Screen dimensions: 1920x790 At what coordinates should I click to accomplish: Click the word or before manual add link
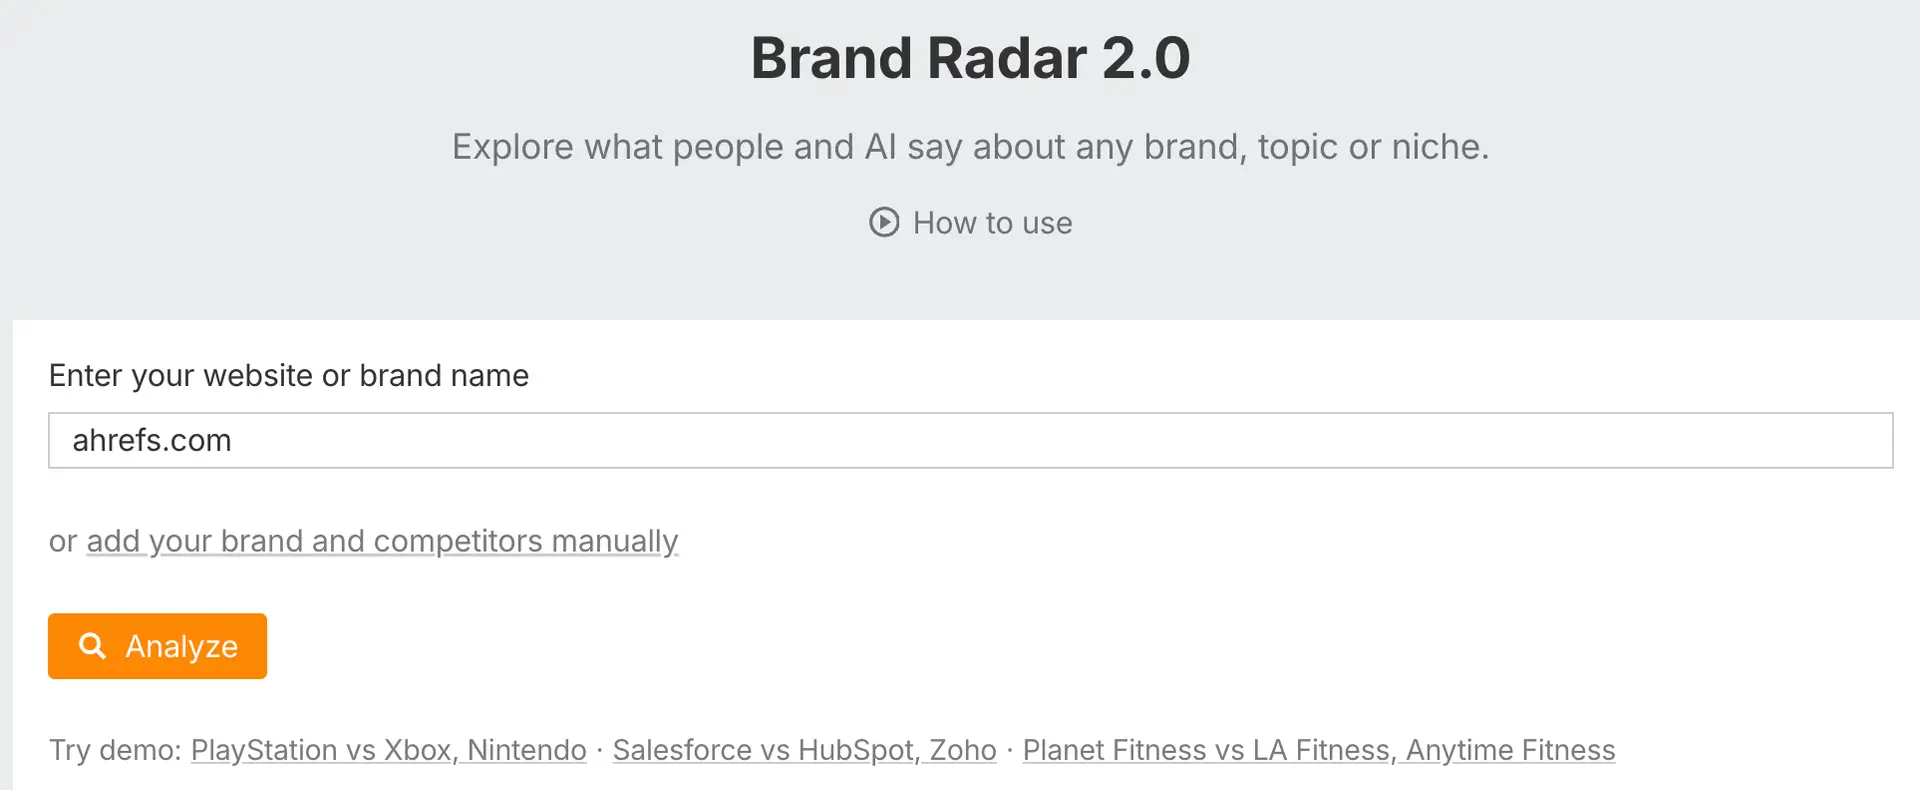pos(63,541)
